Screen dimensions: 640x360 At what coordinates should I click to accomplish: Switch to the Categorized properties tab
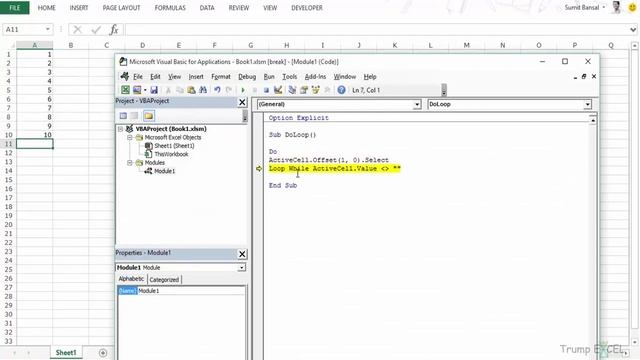coord(164,280)
